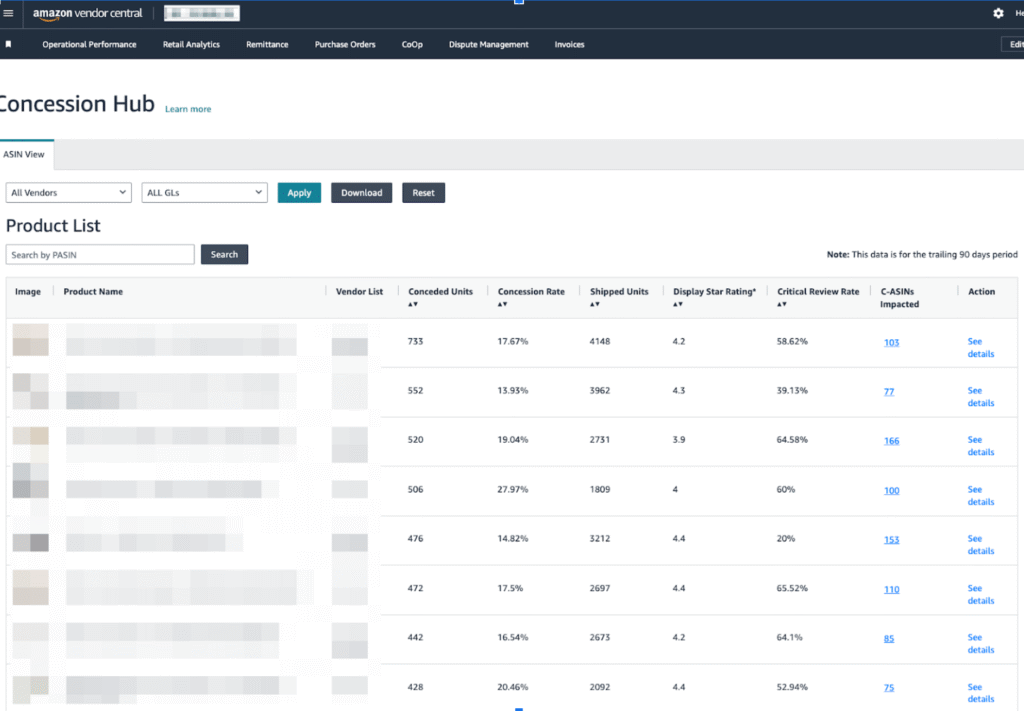Click the Search by PASIN input field
Viewport: 1024px width, 711px height.
coord(100,254)
